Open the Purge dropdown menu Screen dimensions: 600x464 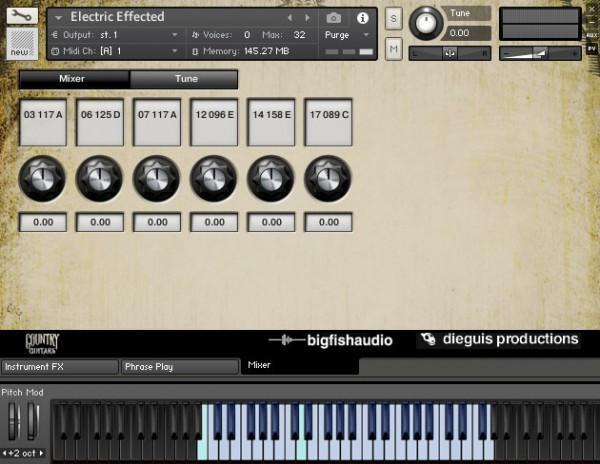[x=347, y=34]
